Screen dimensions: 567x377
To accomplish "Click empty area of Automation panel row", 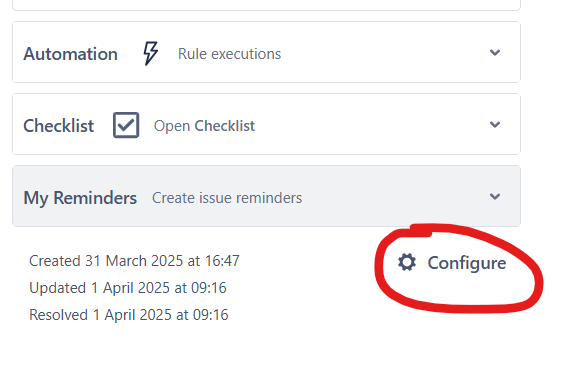I will pos(383,52).
